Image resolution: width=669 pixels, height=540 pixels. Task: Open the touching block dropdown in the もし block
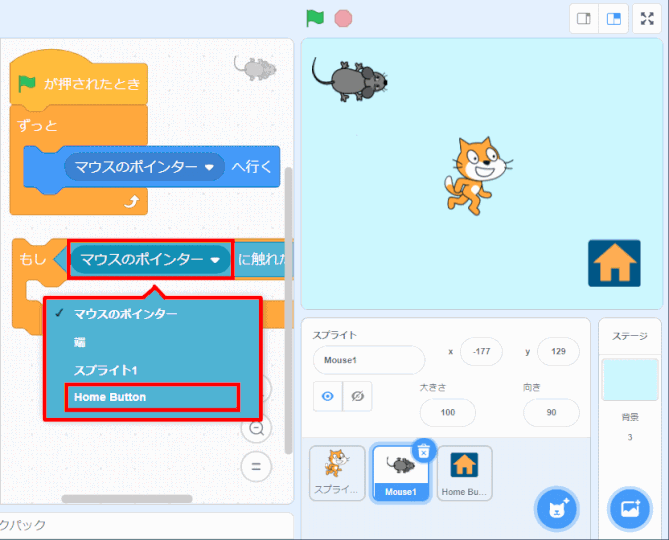tap(150, 259)
